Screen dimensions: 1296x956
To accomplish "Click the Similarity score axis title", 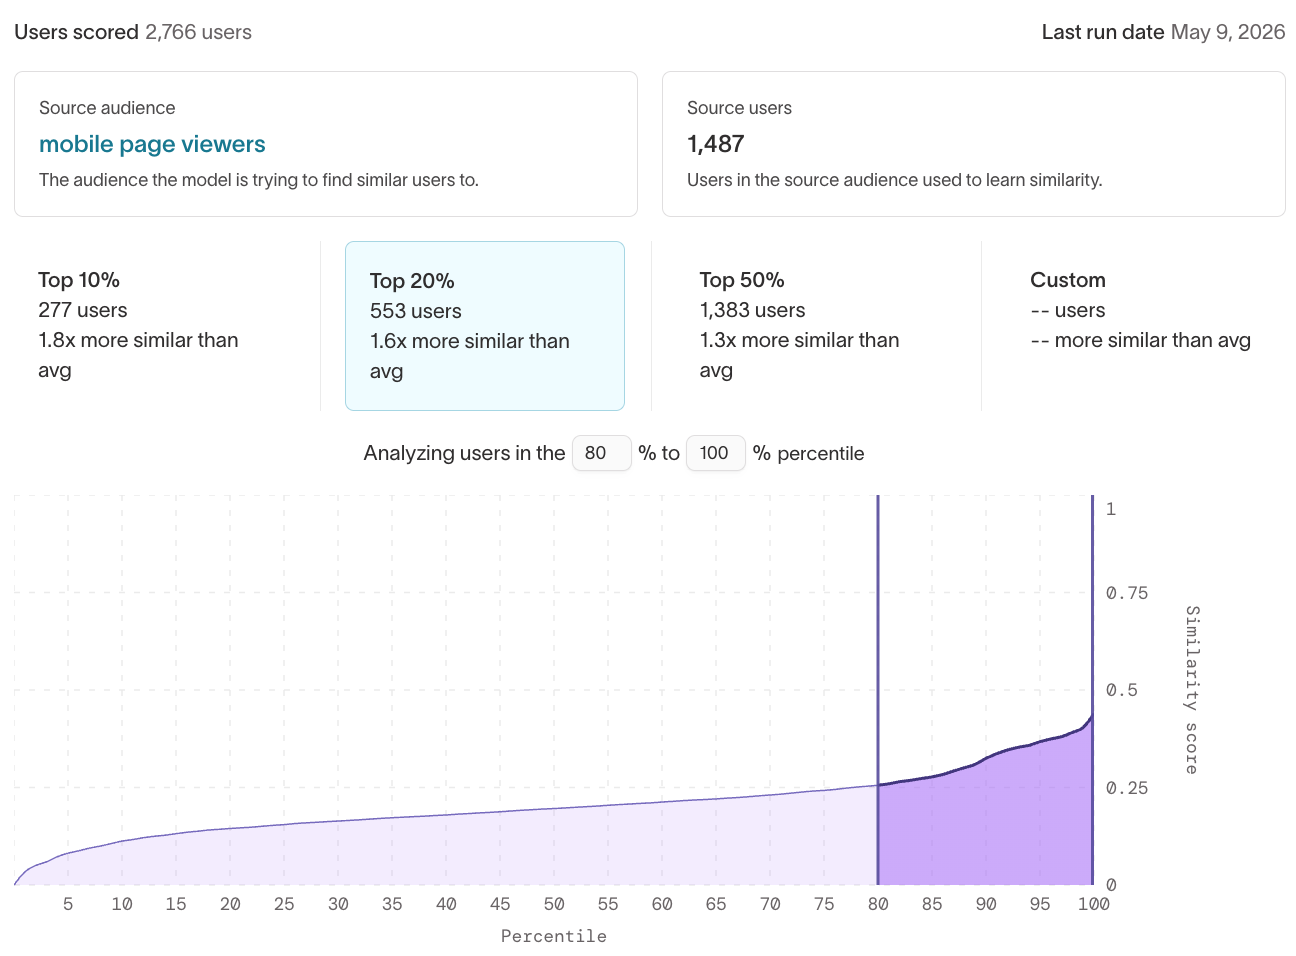I will pyautogui.click(x=1191, y=690).
